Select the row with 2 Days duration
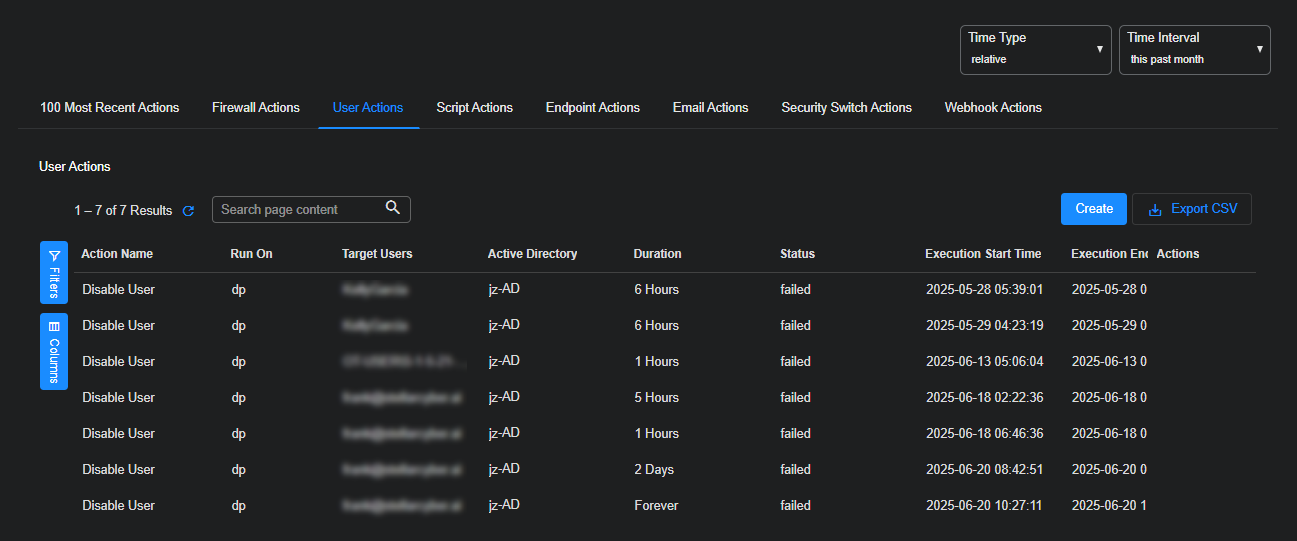Image resolution: width=1297 pixels, height=541 pixels. 654,470
